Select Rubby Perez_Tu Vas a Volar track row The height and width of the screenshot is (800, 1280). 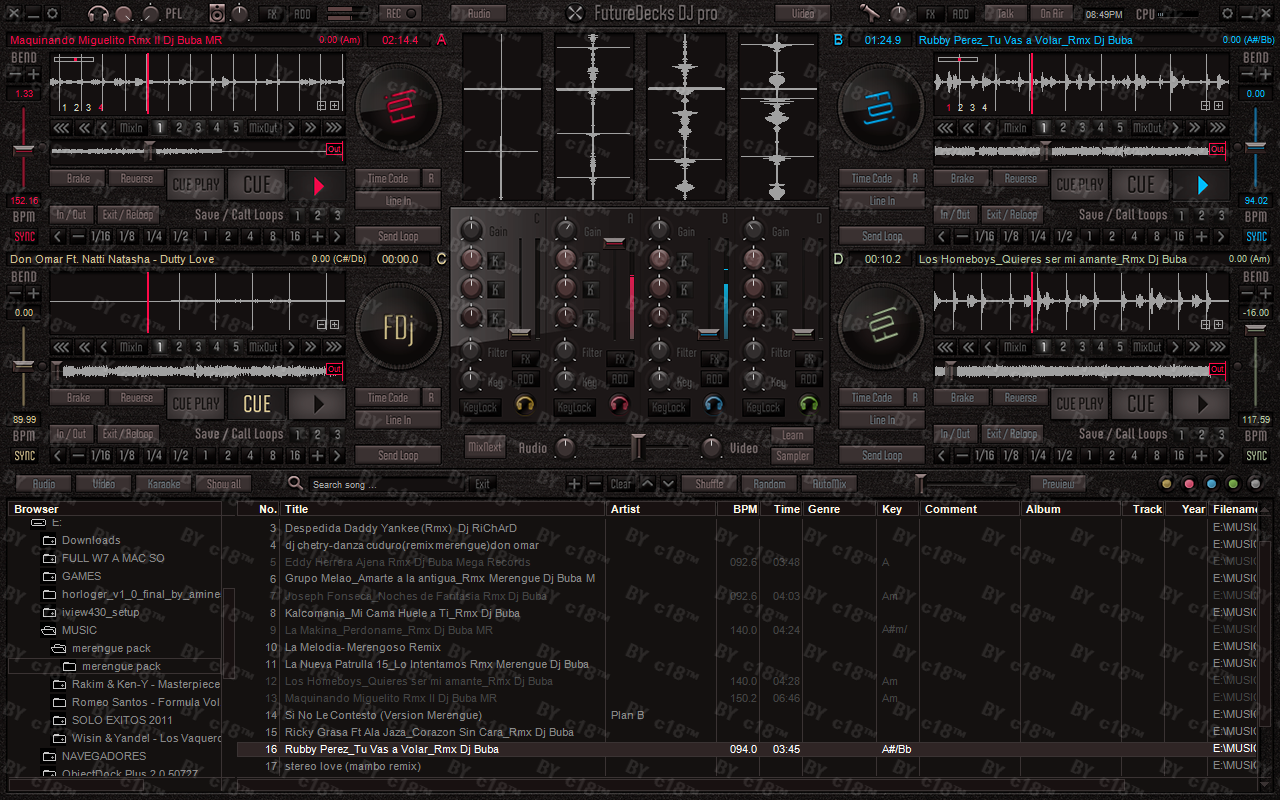point(748,749)
